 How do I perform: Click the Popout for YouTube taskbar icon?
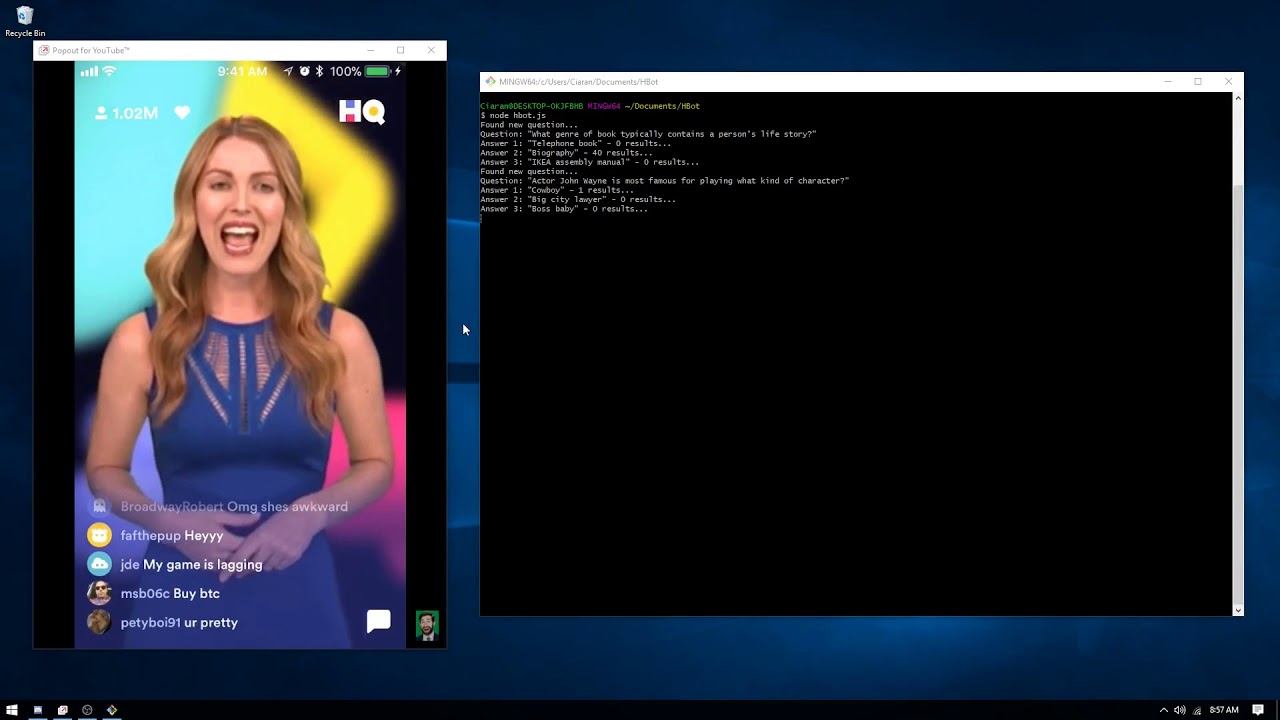coord(62,710)
